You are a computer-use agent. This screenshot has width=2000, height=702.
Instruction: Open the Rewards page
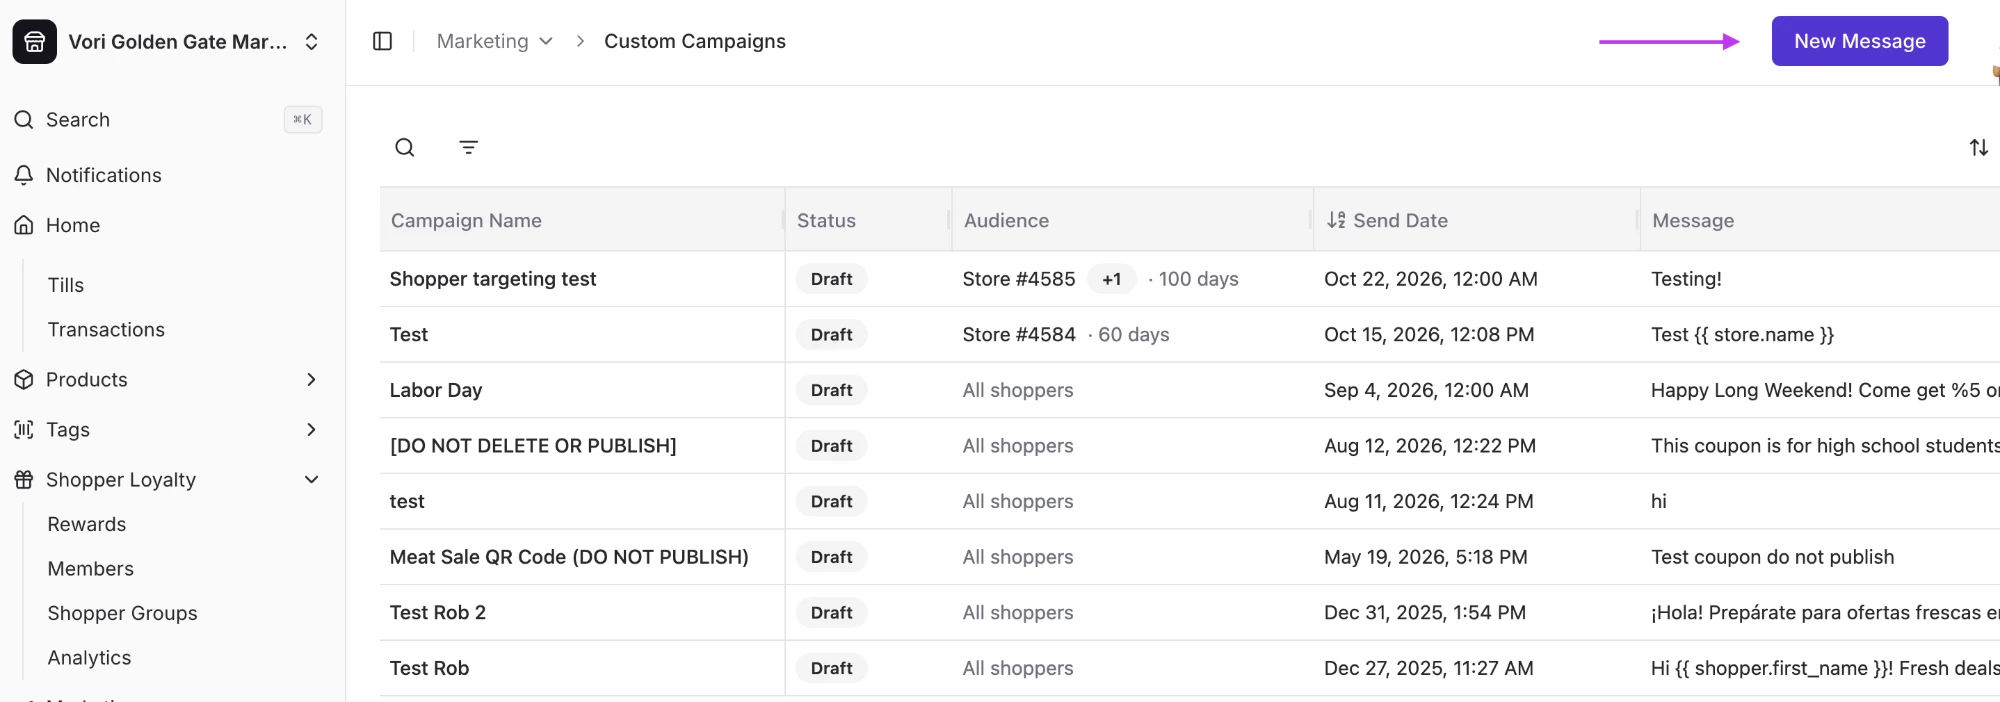(x=87, y=524)
